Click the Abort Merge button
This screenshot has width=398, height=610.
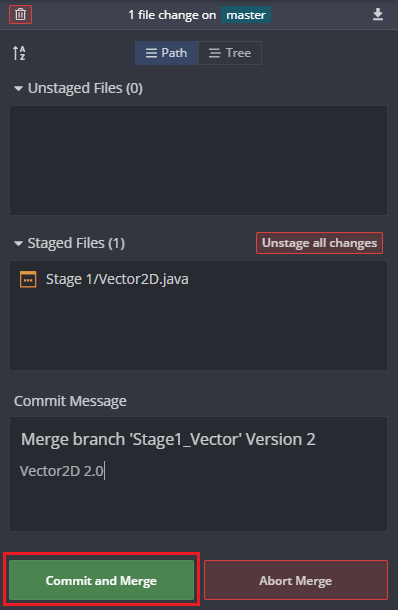coord(296,580)
